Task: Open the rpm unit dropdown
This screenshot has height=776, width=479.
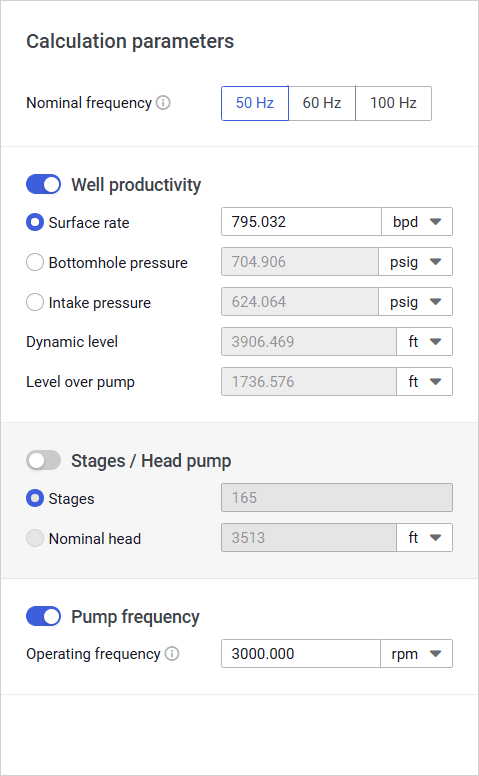Action: [x=416, y=654]
